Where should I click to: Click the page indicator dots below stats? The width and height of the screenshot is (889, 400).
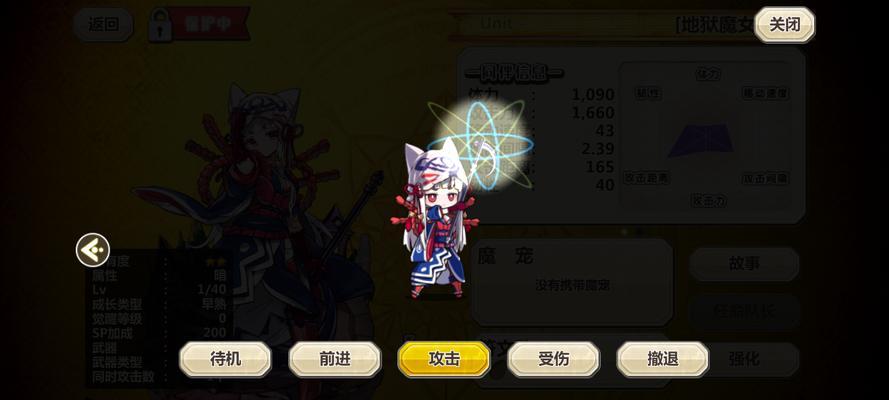coord(632,232)
